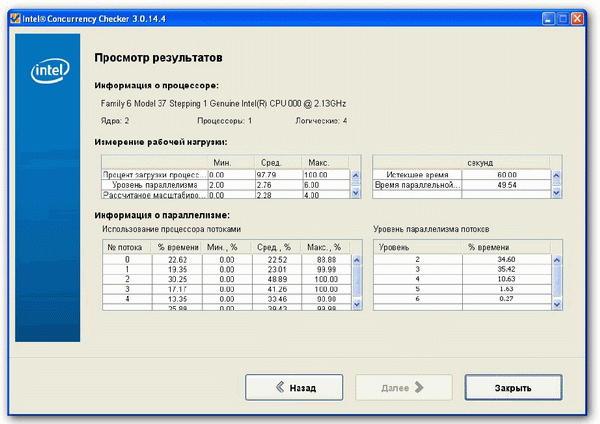Click the 48.89 average percent cell

pyautogui.click(x=277, y=279)
